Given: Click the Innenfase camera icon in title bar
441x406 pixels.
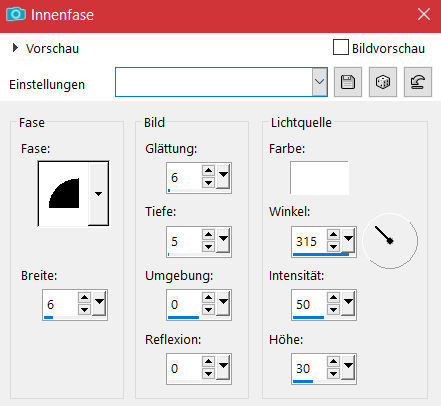Looking at the screenshot, I should pyautogui.click(x=16, y=14).
